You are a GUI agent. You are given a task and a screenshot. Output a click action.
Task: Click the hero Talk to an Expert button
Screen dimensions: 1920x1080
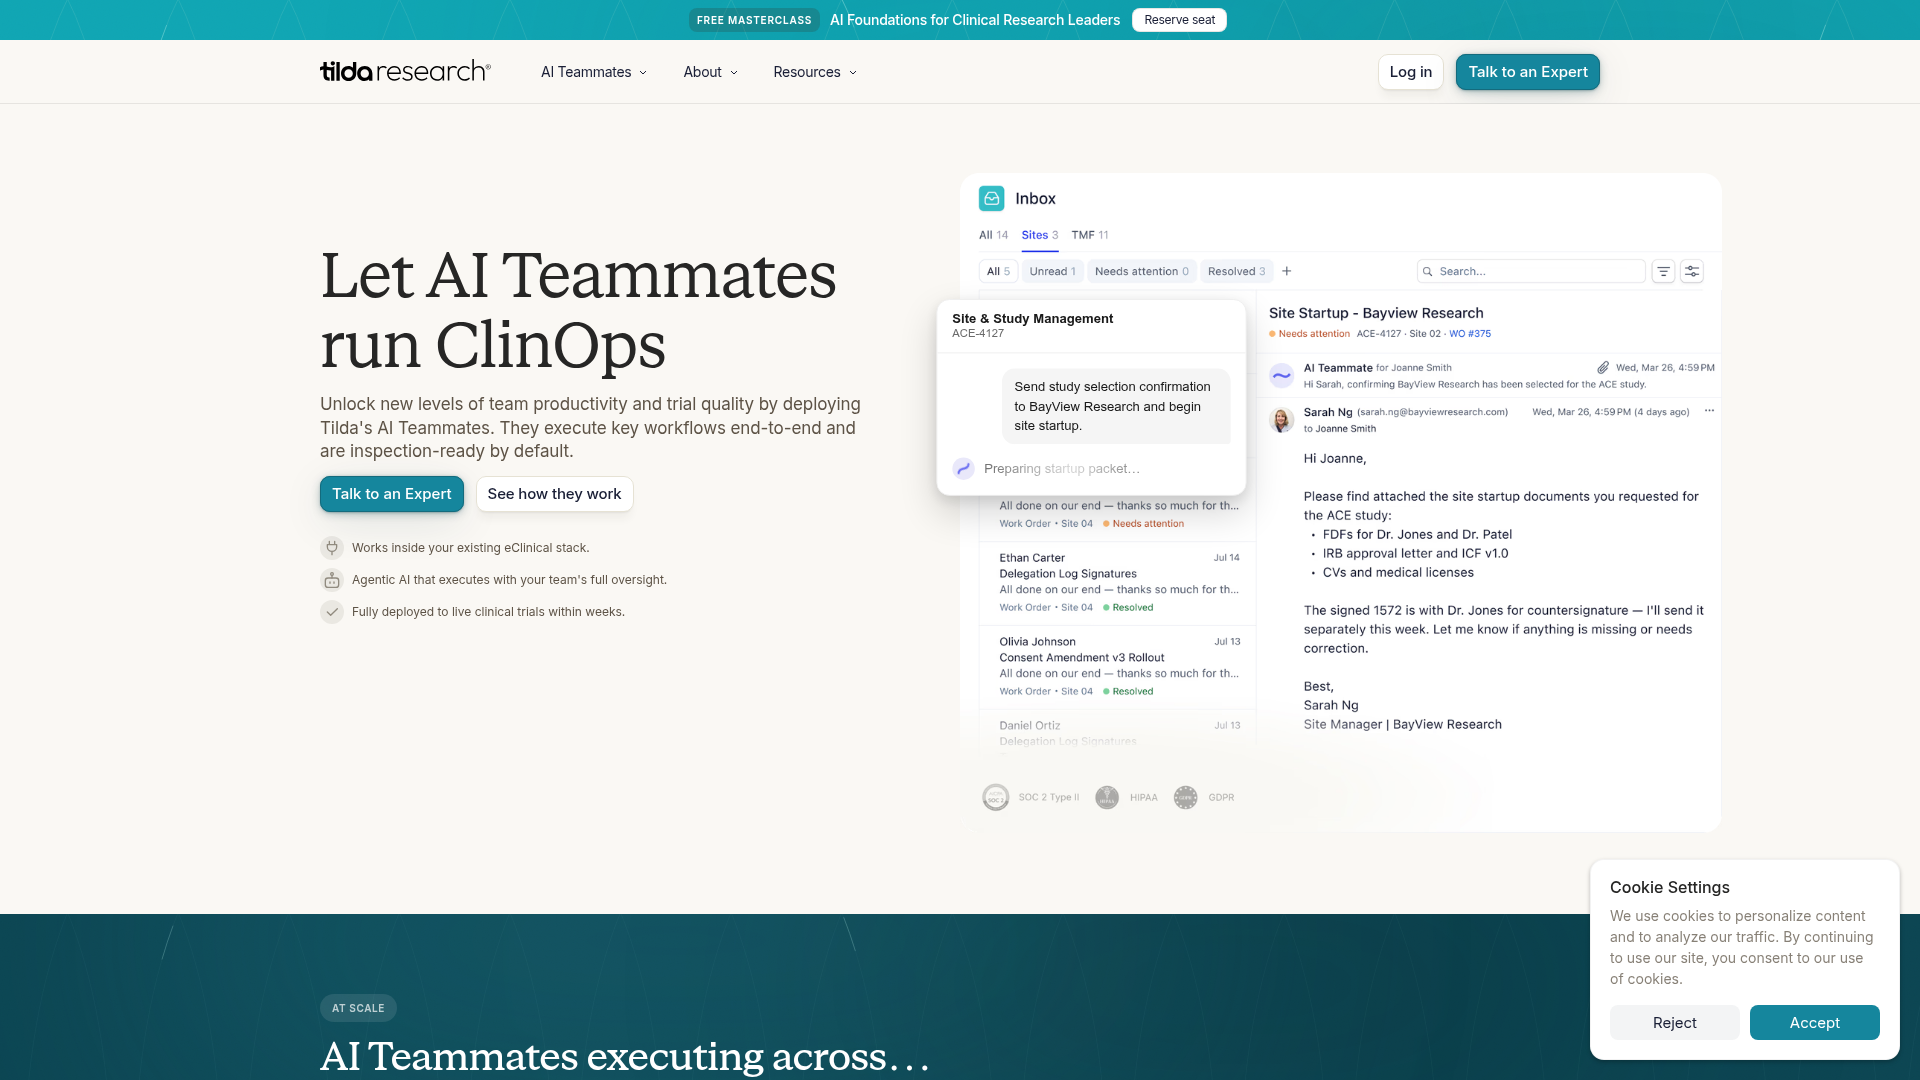(x=392, y=494)
